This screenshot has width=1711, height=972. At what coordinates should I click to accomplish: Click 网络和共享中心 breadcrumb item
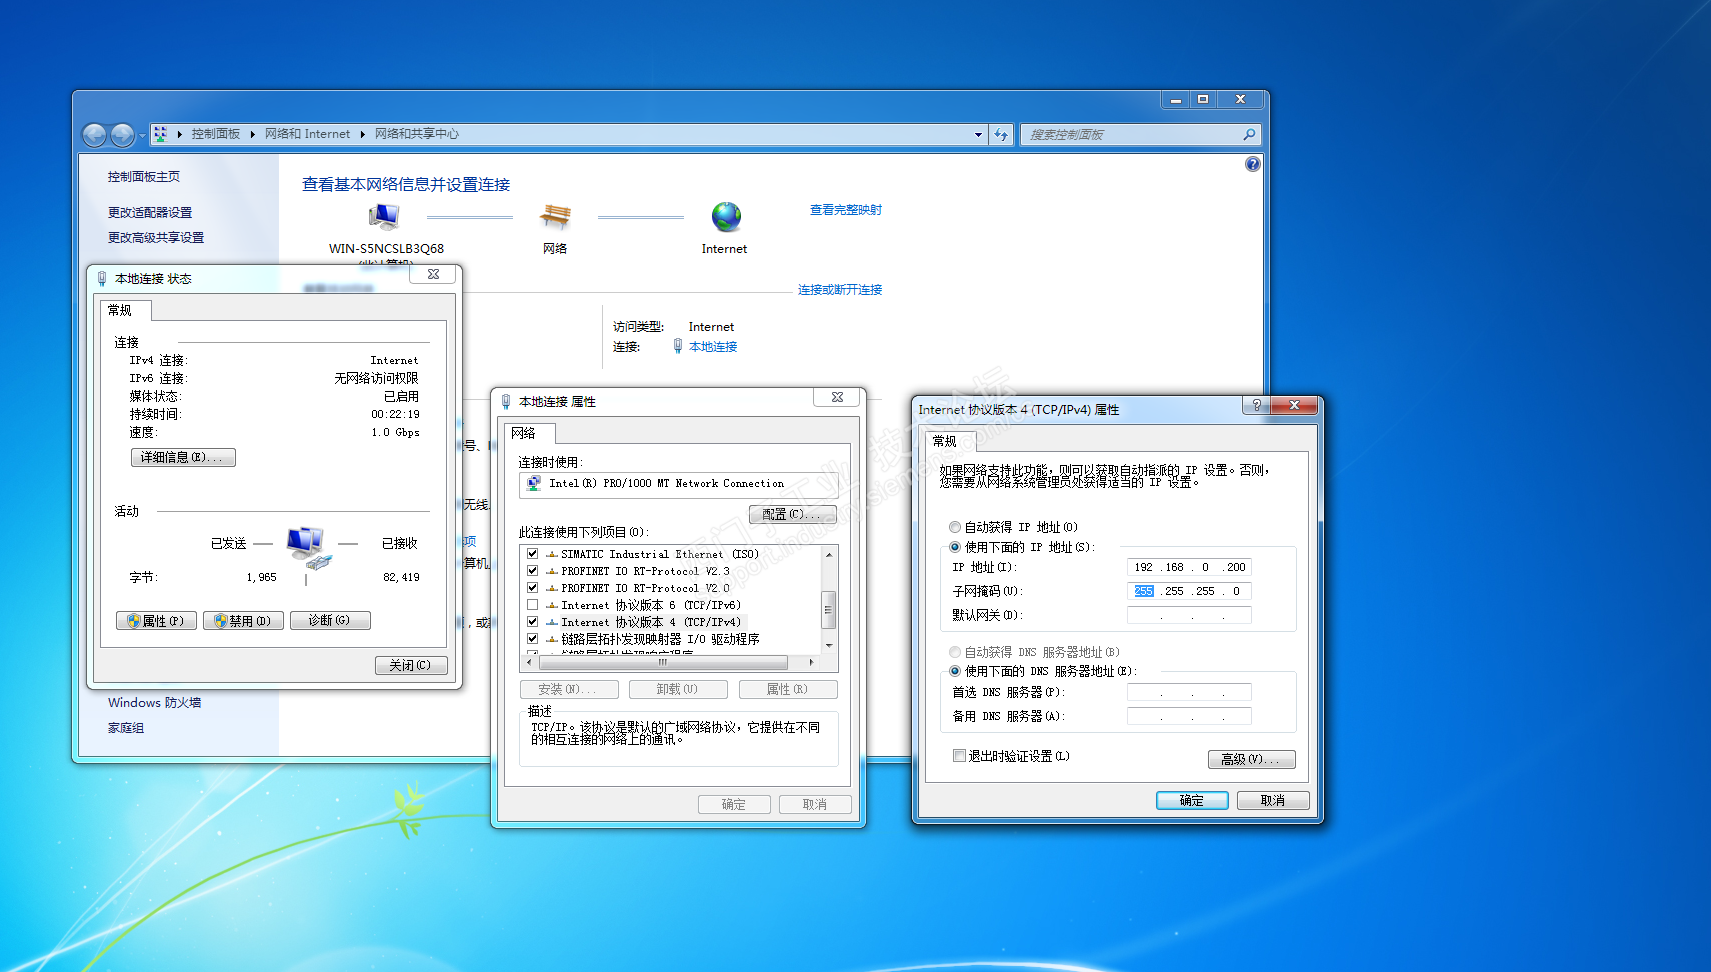pyautogui.click(x=417, y=134)
